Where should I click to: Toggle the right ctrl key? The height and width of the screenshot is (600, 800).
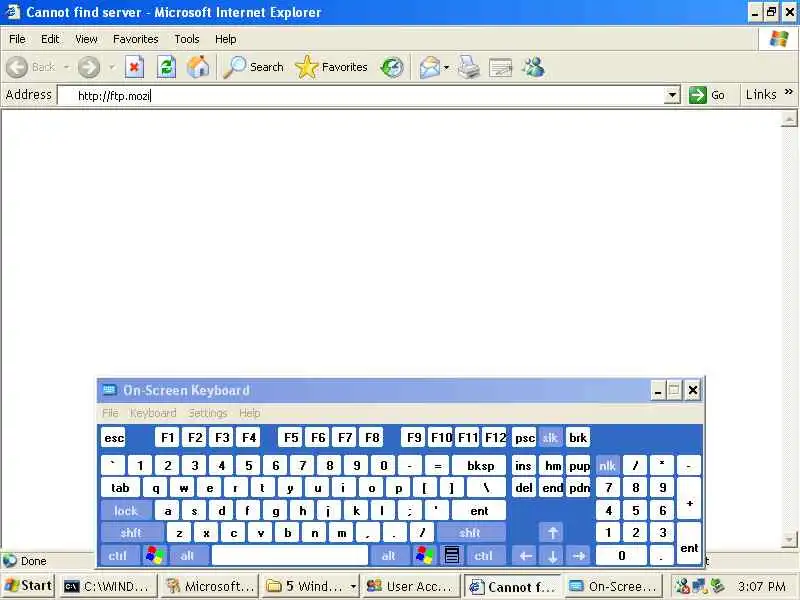pos(484,555)
